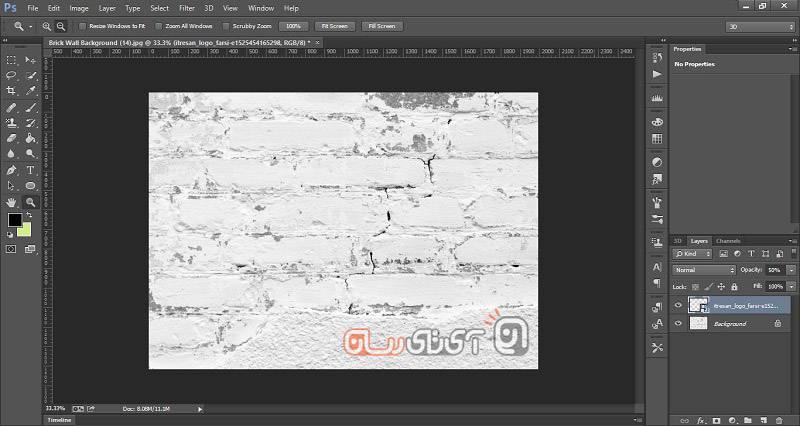Switch to the Channels tab
Screen dimensions: 800x426
pos(728,241)
